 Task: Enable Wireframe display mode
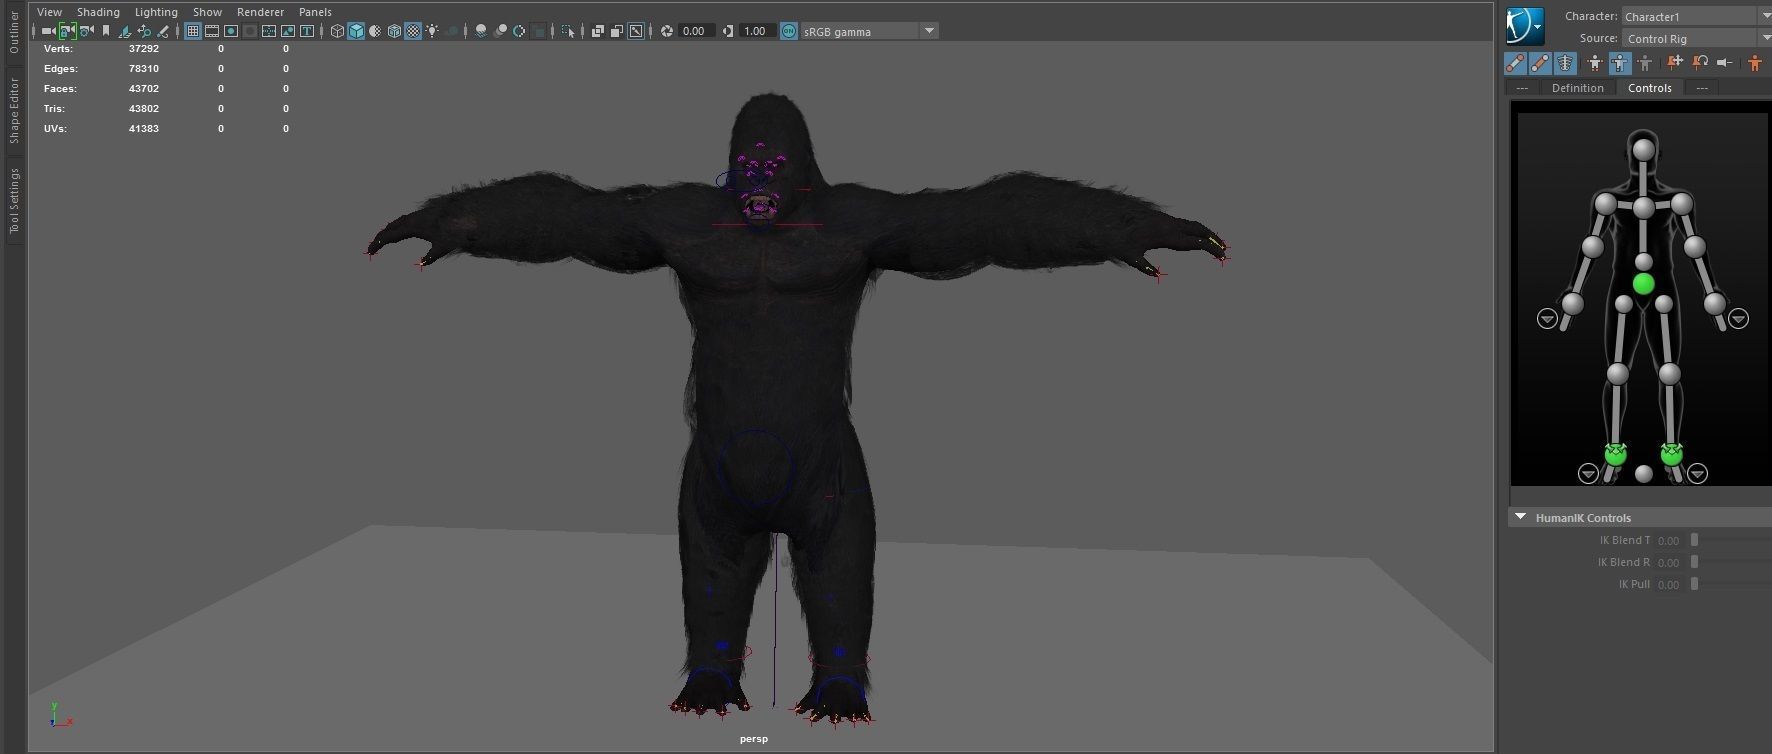[337, 31]
